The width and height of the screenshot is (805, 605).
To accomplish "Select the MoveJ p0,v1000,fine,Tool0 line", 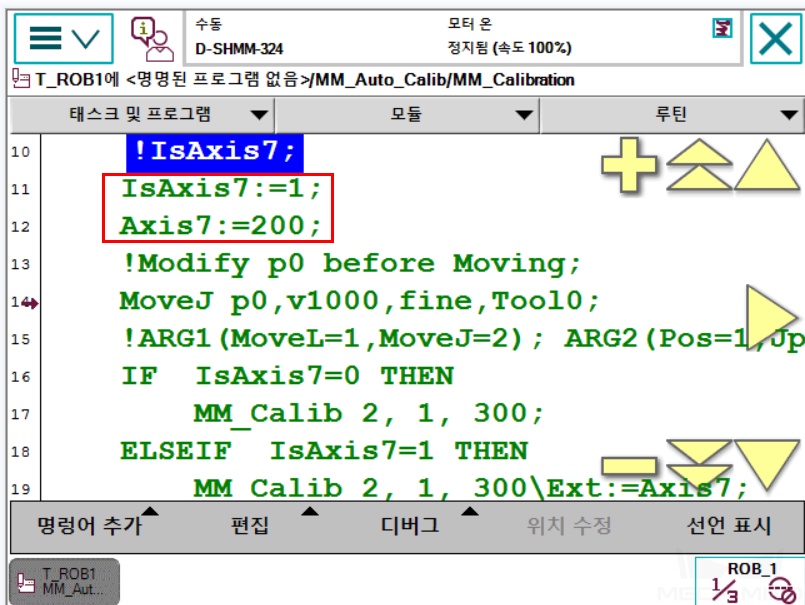I will click(359, 301).
